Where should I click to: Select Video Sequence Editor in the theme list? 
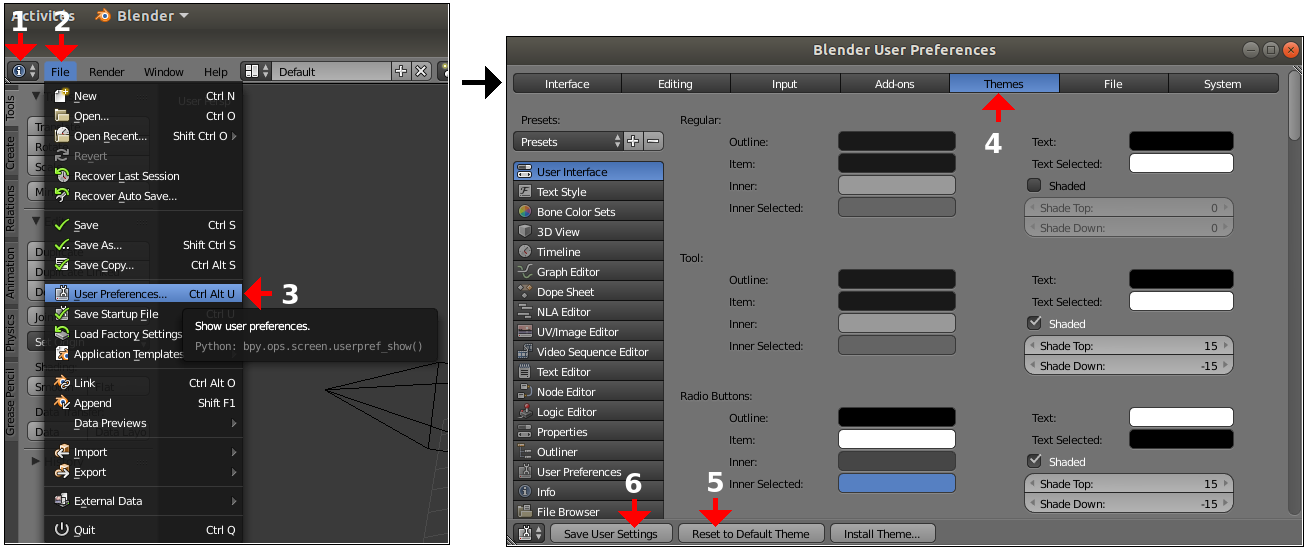588,351
